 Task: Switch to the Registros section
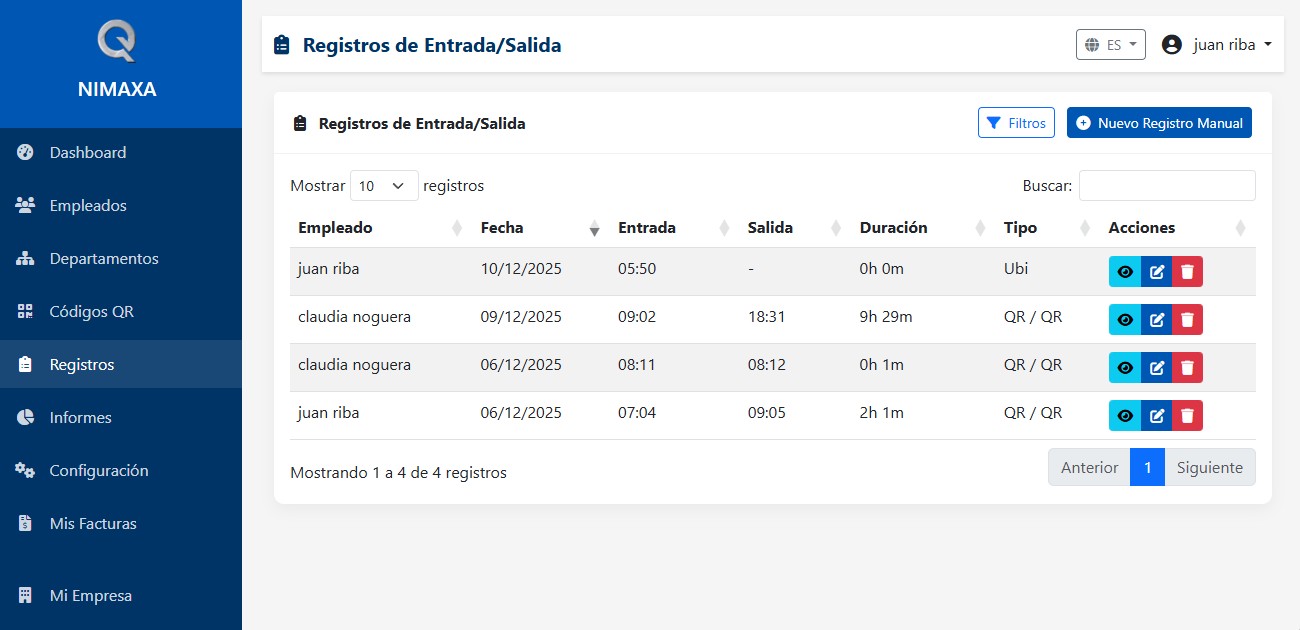pyautogui.click(x=79, y=364)
